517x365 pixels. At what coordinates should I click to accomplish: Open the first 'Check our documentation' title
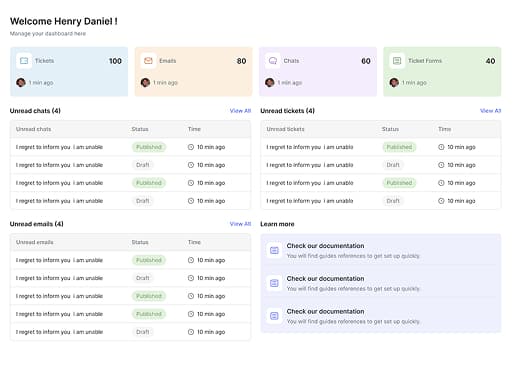tap(325, 246)
